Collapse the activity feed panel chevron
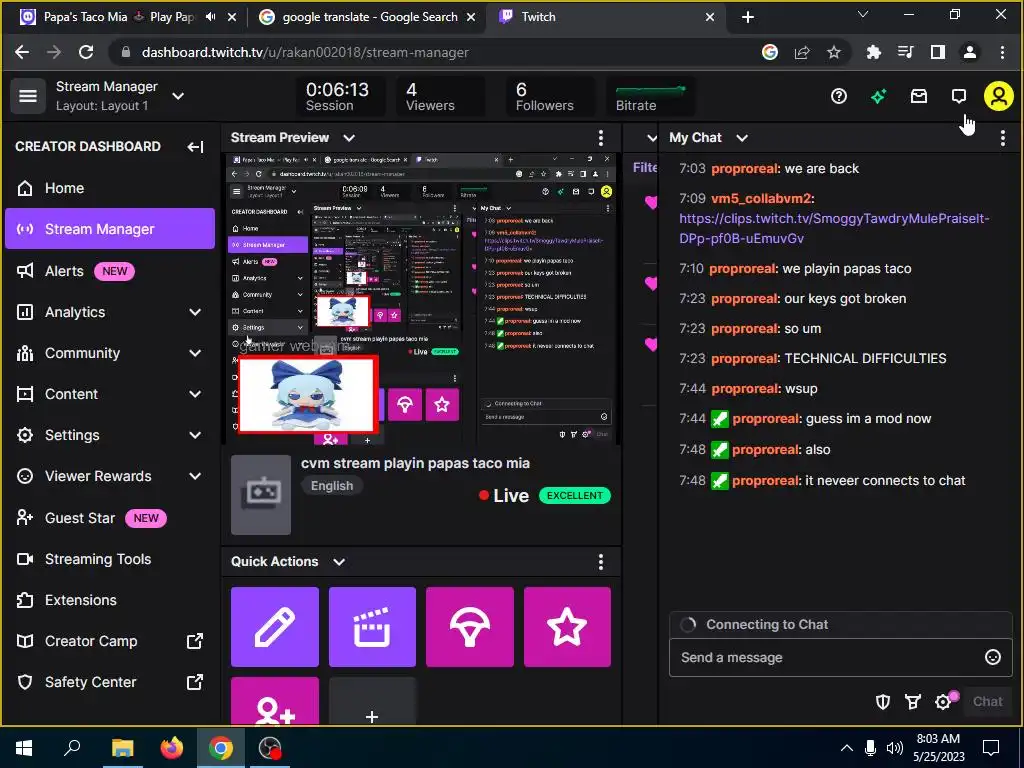Image resolution: width=1024 pixels, height=768 pixels. coord(651,138)
